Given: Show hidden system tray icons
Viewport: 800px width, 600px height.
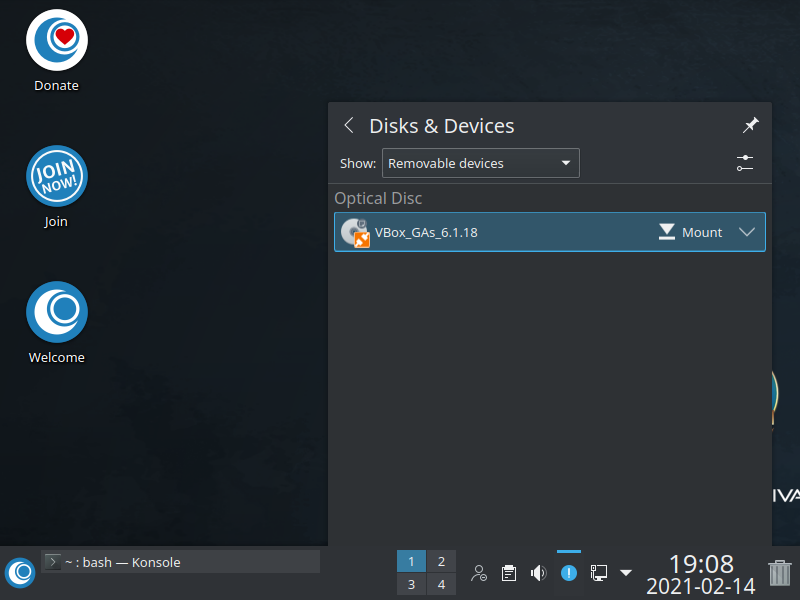Looking at the screenshot, I should click(626, 572).
